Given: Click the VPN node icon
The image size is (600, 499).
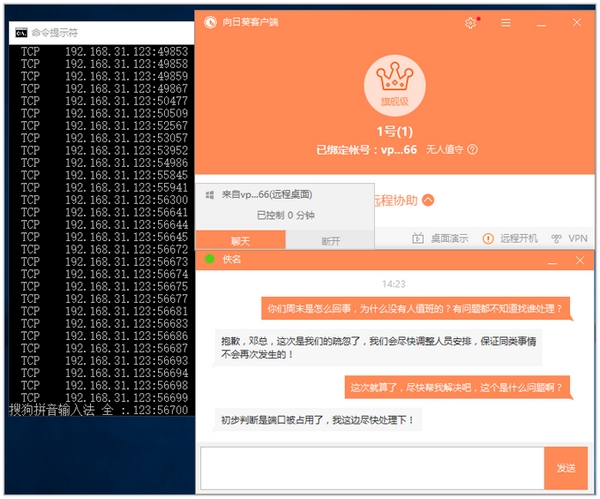Looking at the screenshot, I should tap(556, 239).
